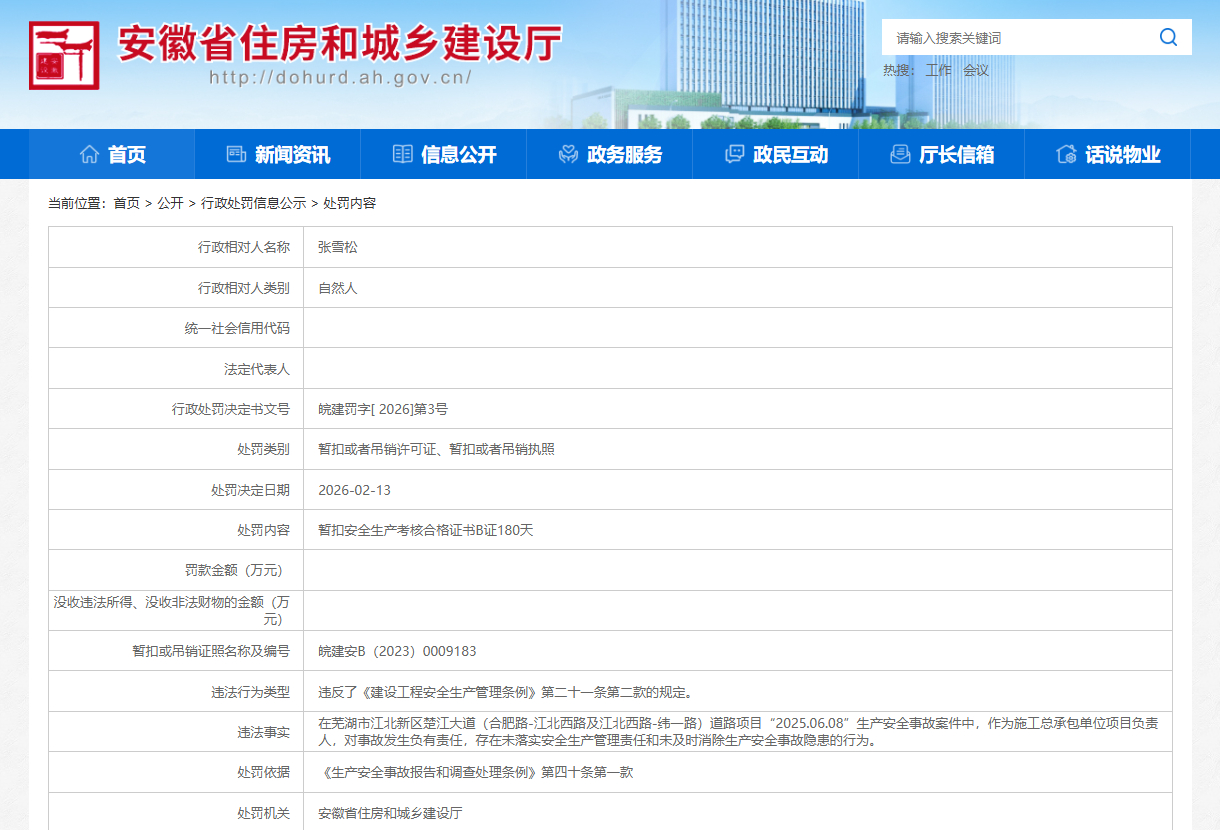Click the hot search keyword 工作

[938, 70]
